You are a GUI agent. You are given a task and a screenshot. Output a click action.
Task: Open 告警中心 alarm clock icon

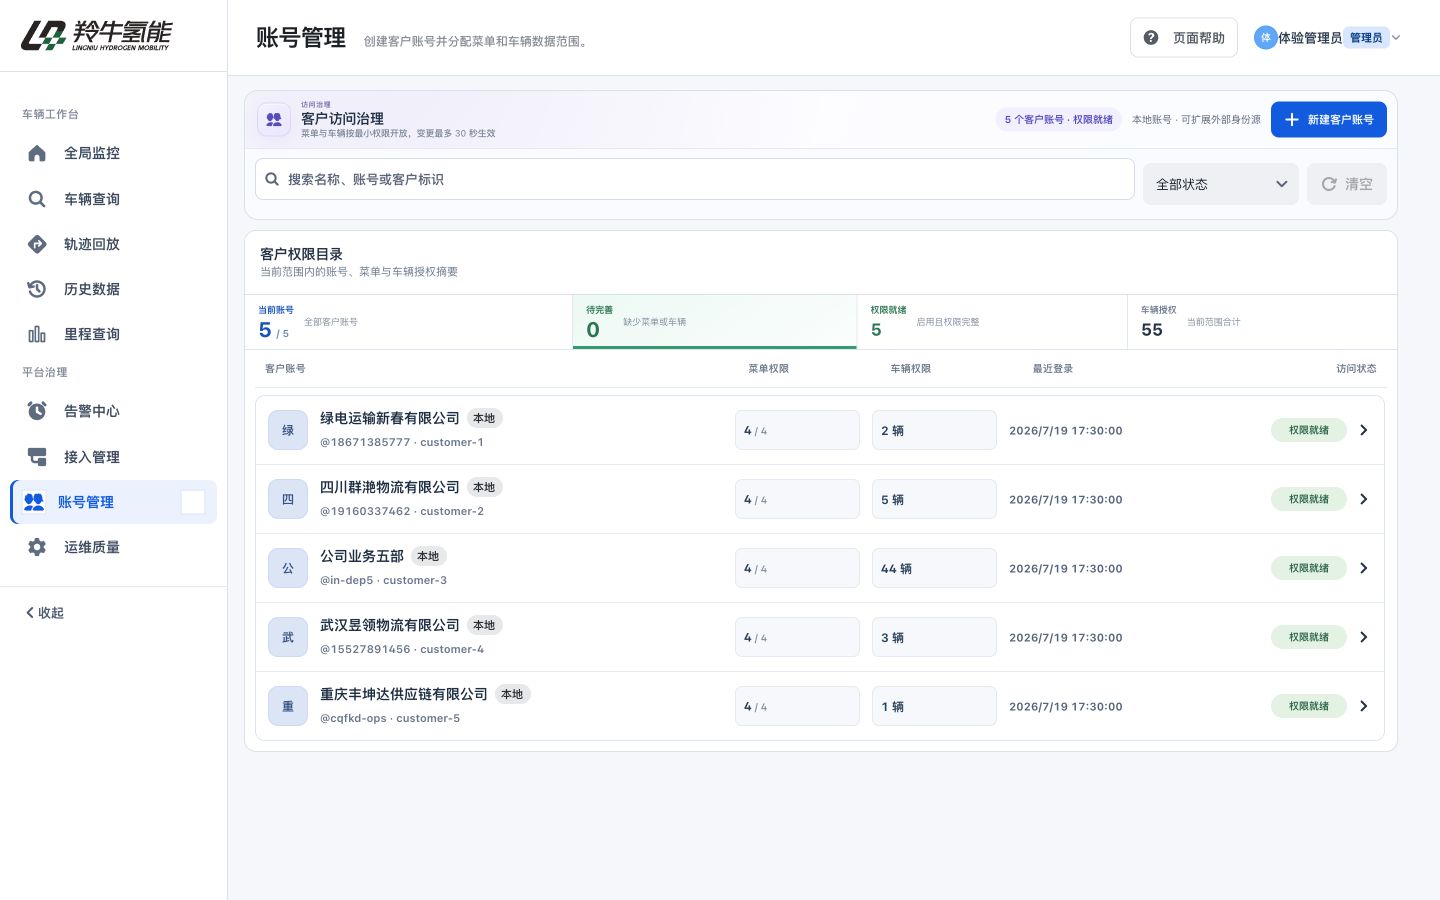(x=37, y=411)
